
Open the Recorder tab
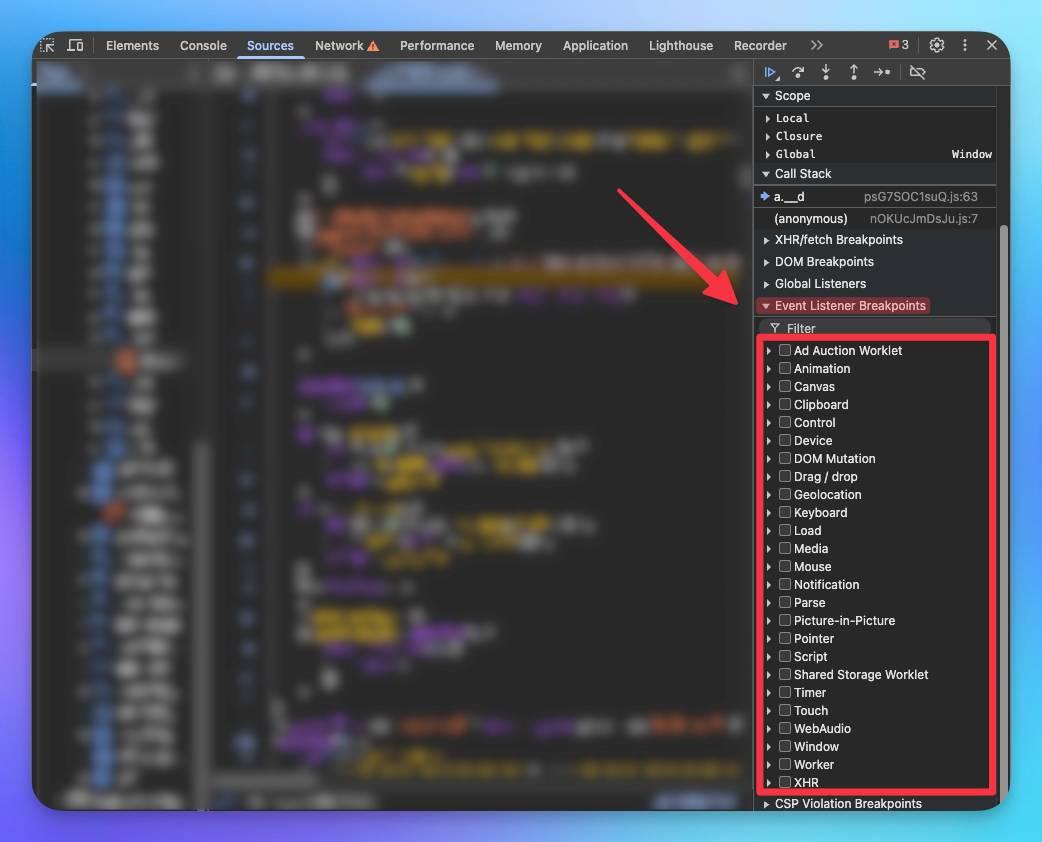tap(760, 46)
